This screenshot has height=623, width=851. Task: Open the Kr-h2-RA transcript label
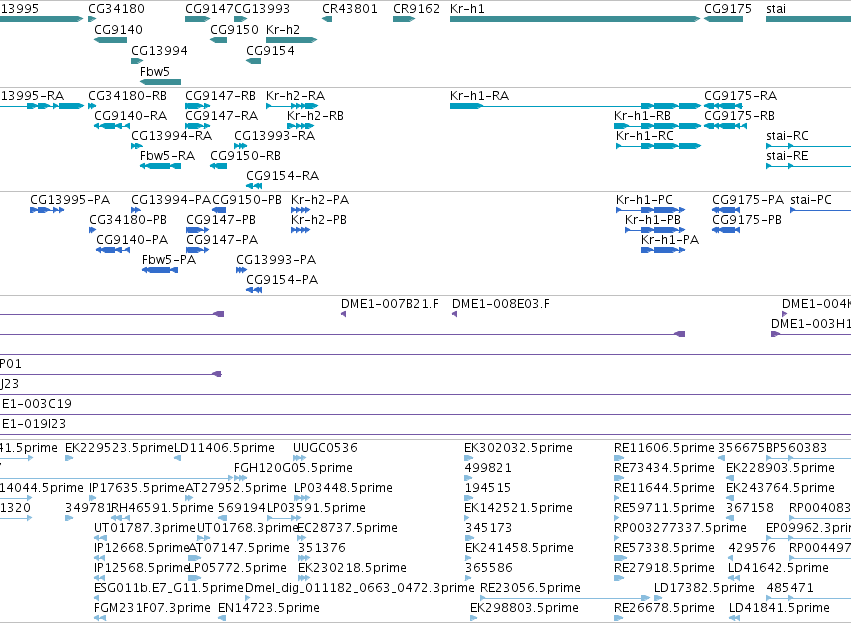pyautogui.click(x=295, y=96)
